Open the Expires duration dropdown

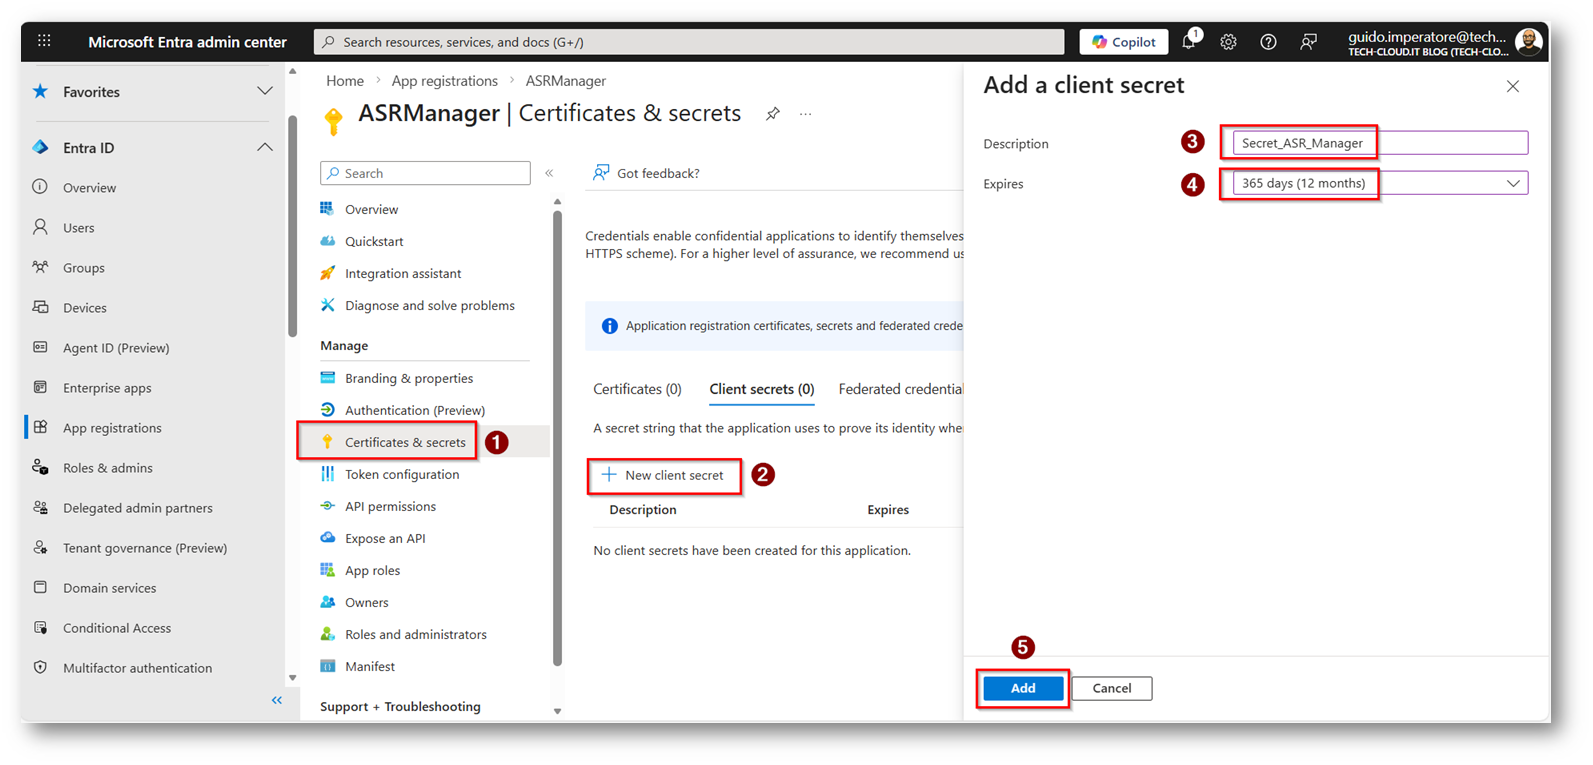point(1379,184)
